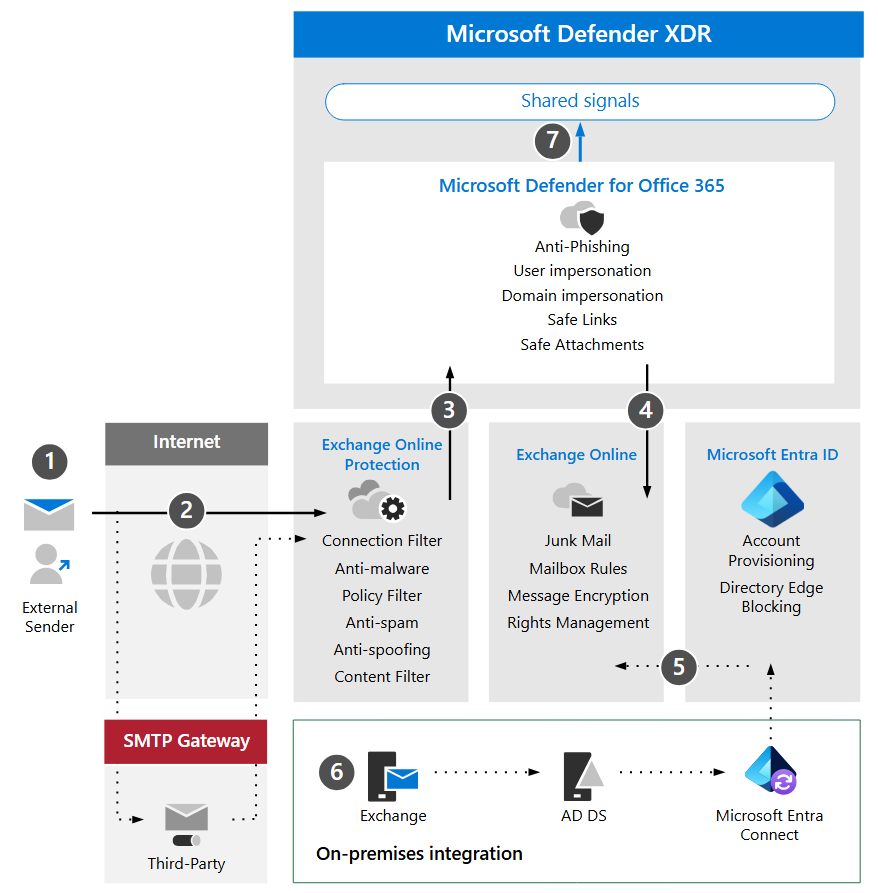Click the Shared signals rounded box
This screenshot has height=893, width=878.
point(580,101)
